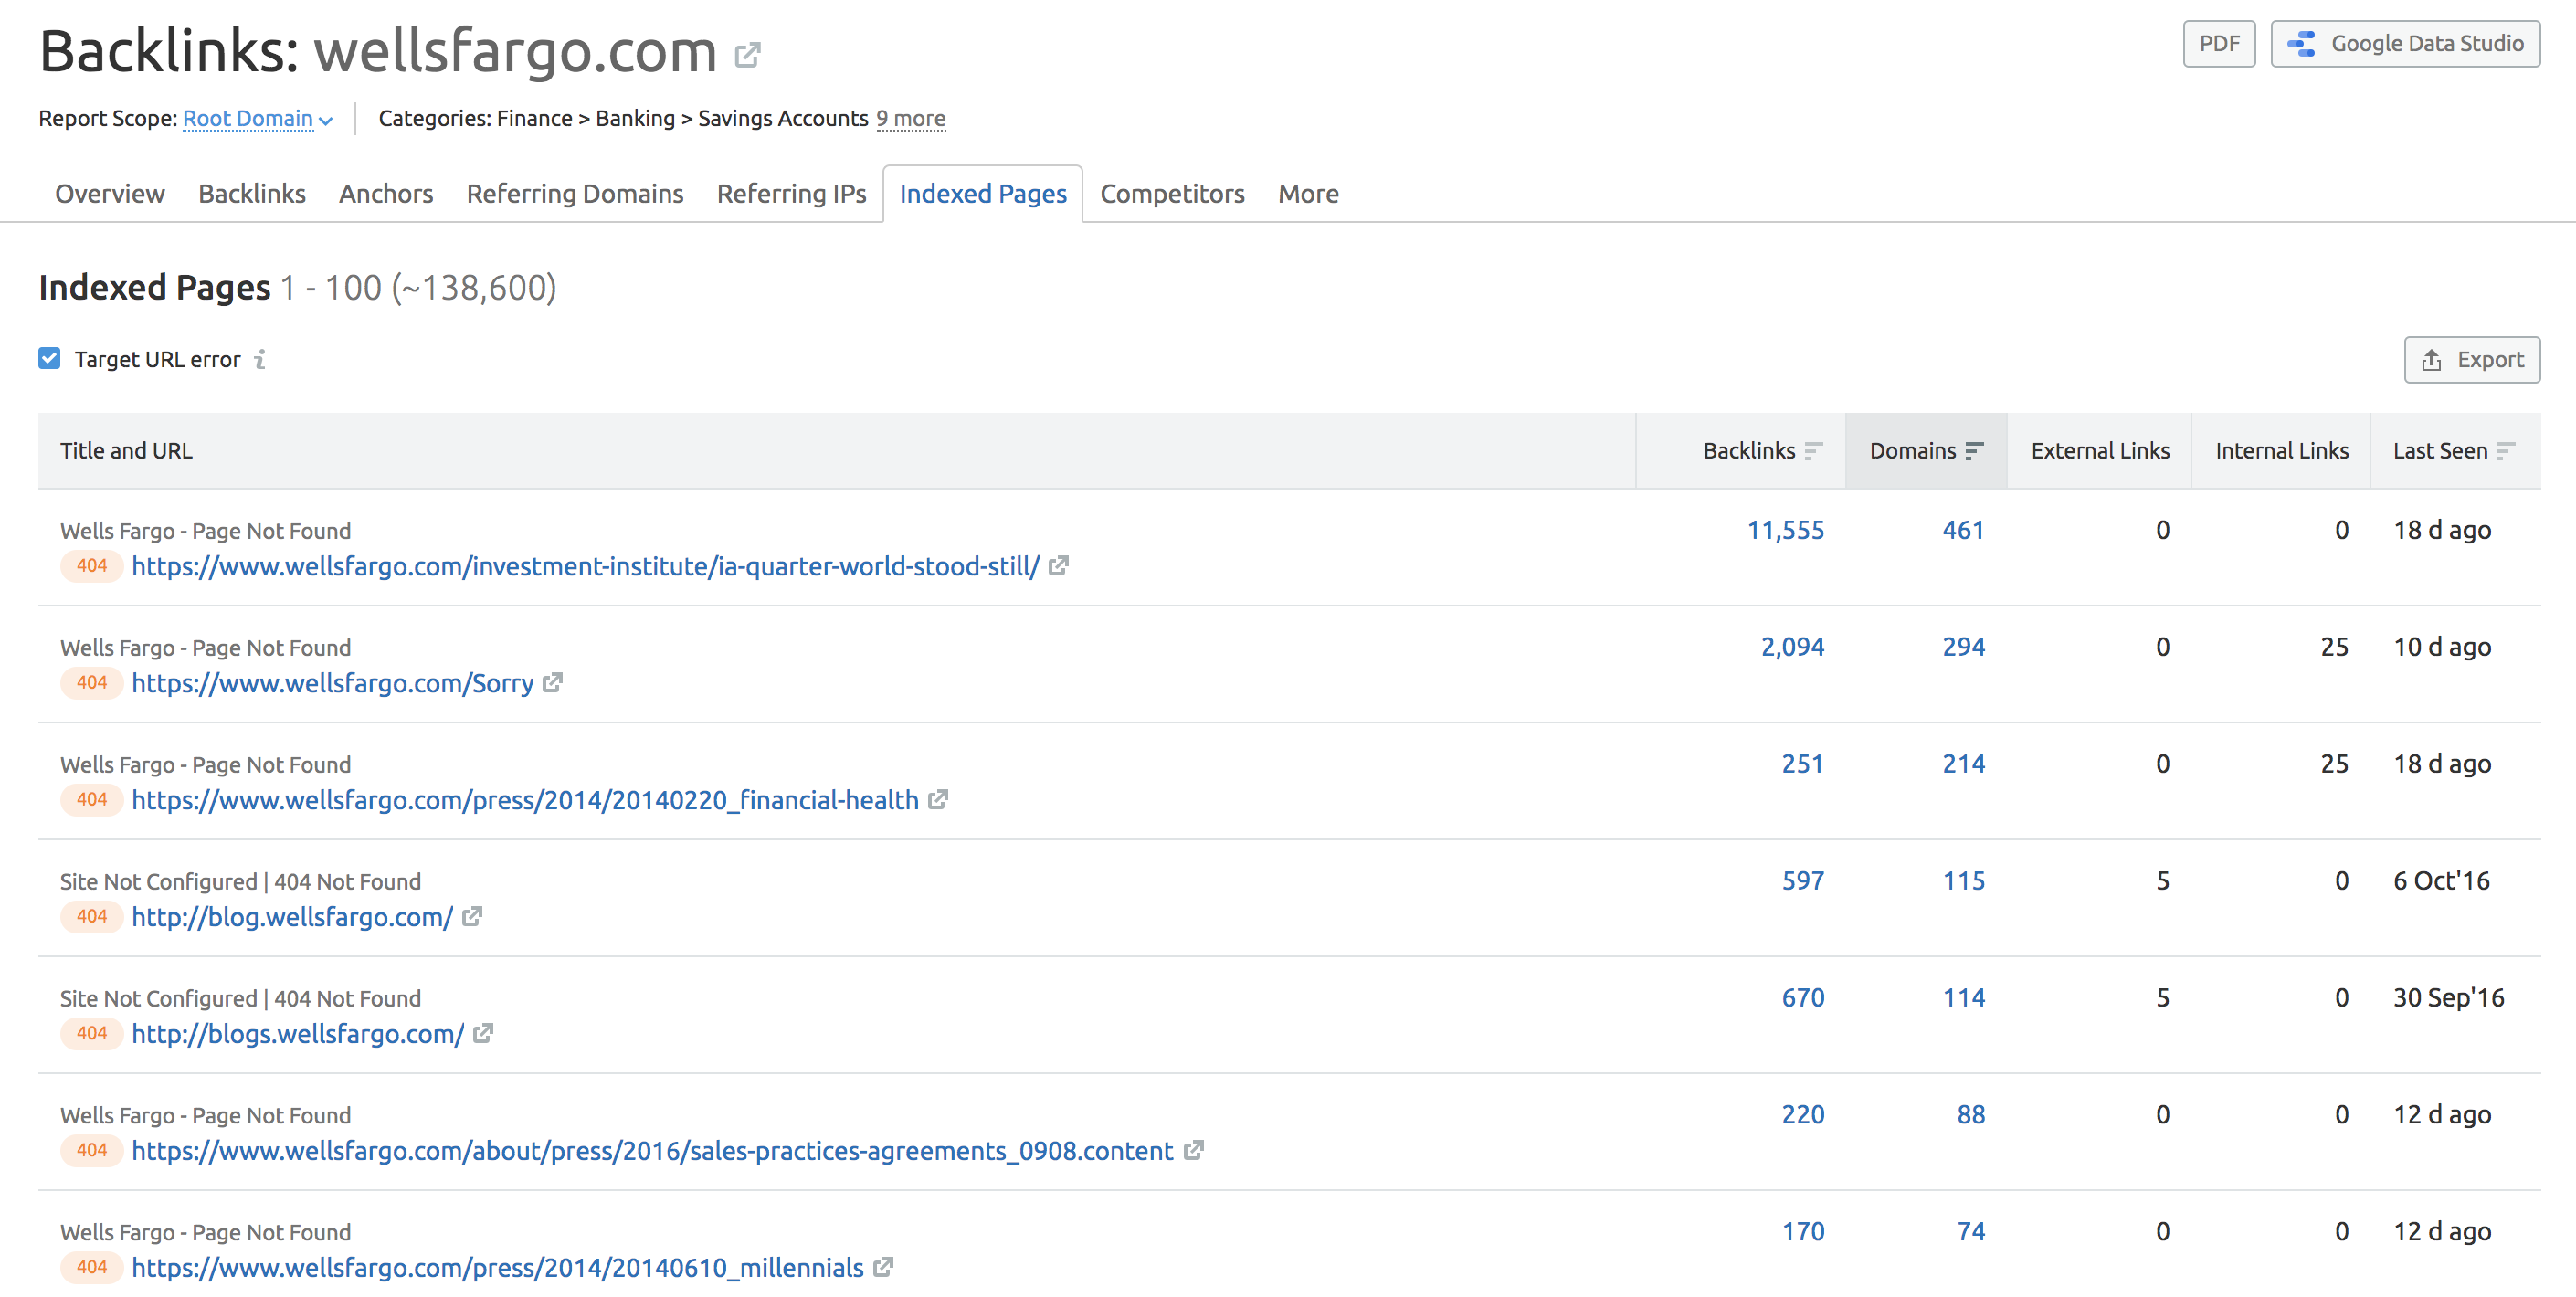Click backlinks count 670
This screenshot has width=2576, height=1297.
click(1803, 998)
